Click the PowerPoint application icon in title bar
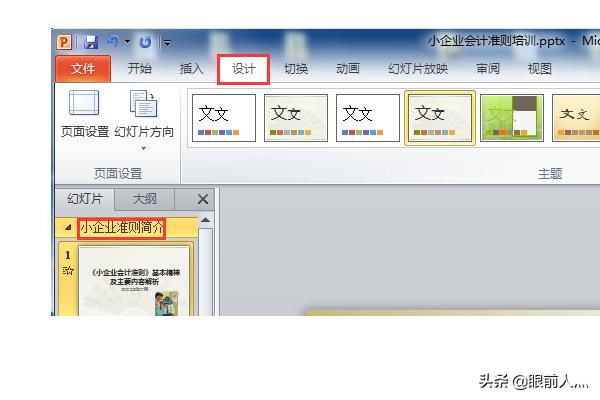Image resolution: width=600 pixels, height=400 pixels. (x=64, y=42)
